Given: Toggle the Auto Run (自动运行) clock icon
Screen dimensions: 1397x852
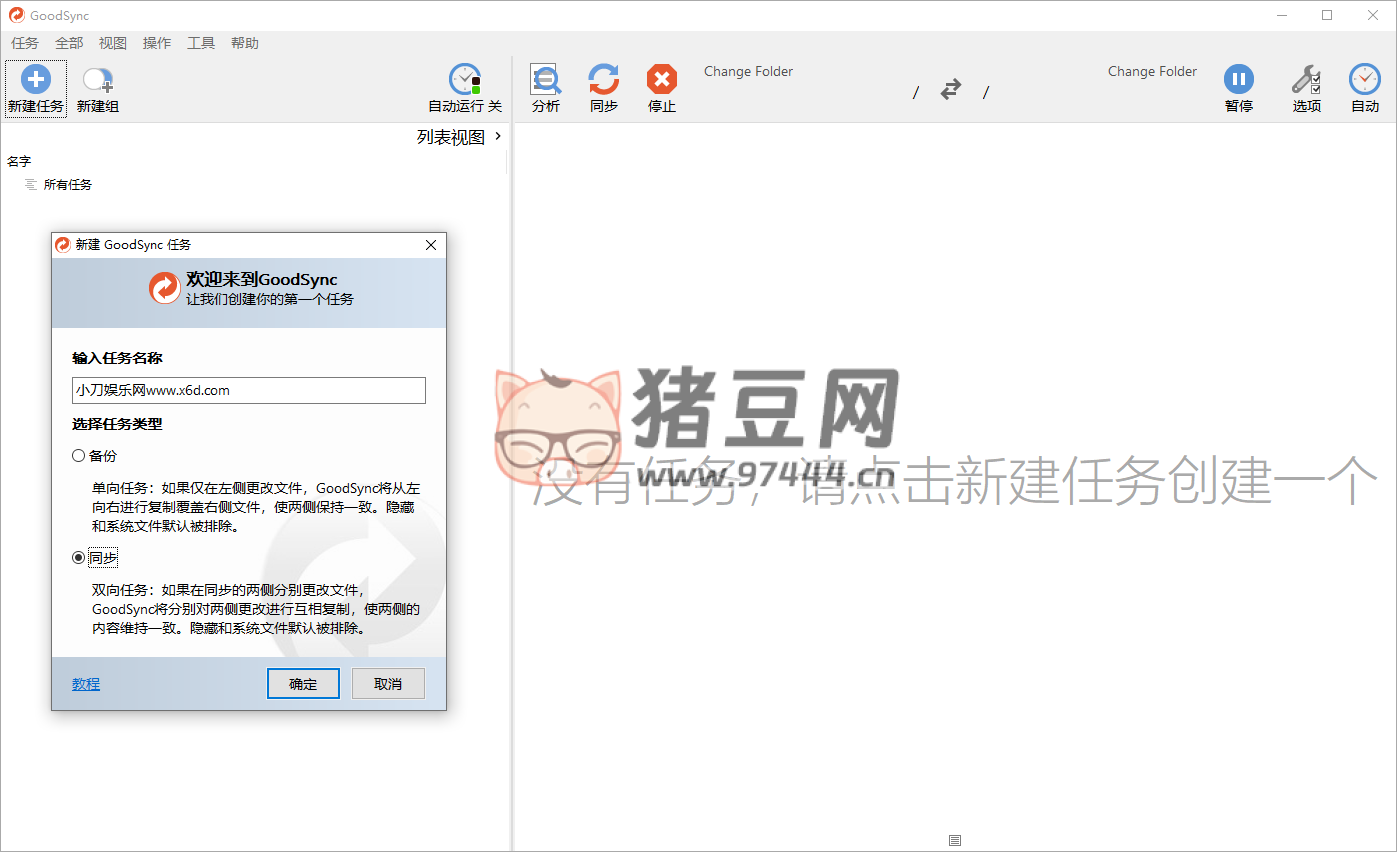Looking at the screenshot, I should [x=464, y=80].
